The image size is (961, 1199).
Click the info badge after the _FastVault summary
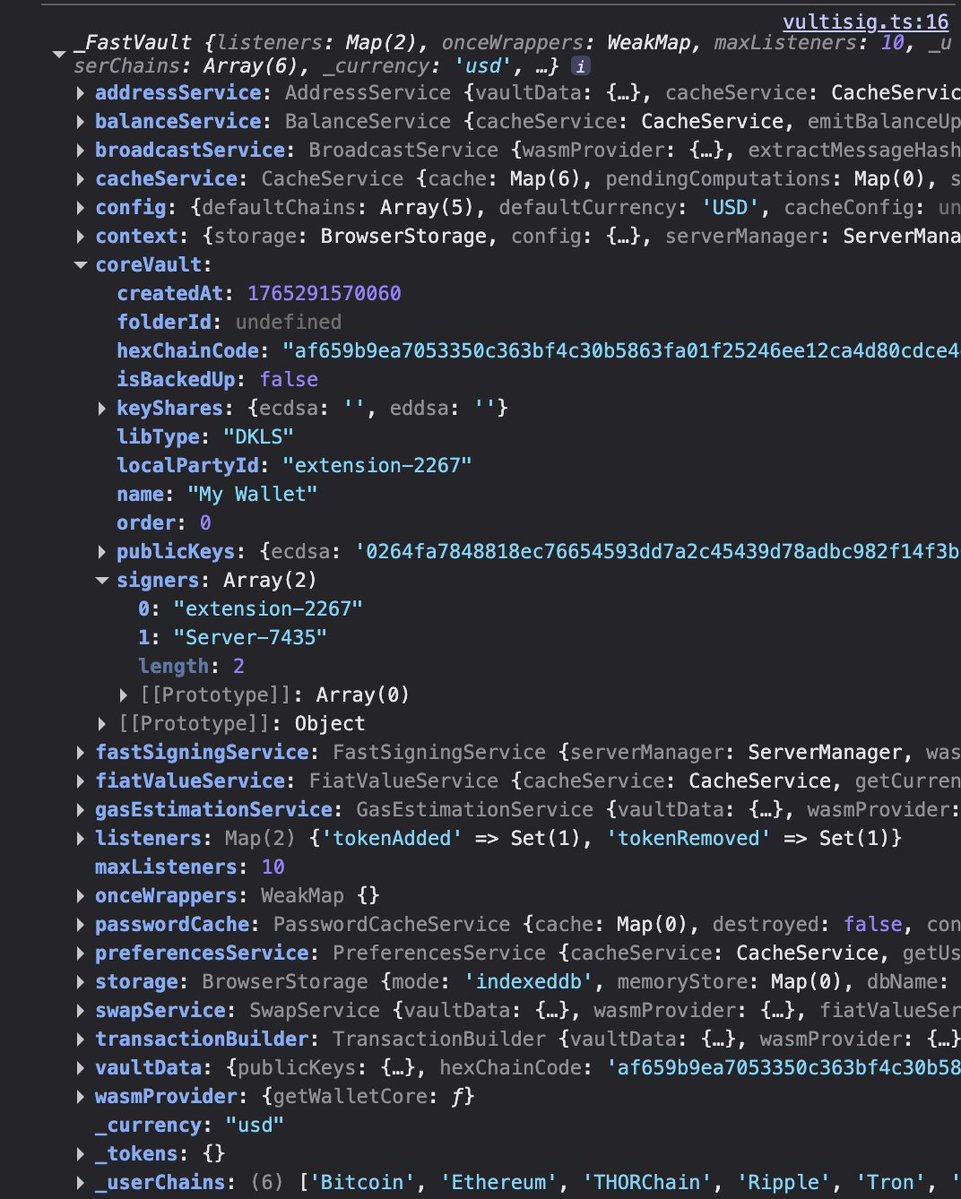(580, 67)
